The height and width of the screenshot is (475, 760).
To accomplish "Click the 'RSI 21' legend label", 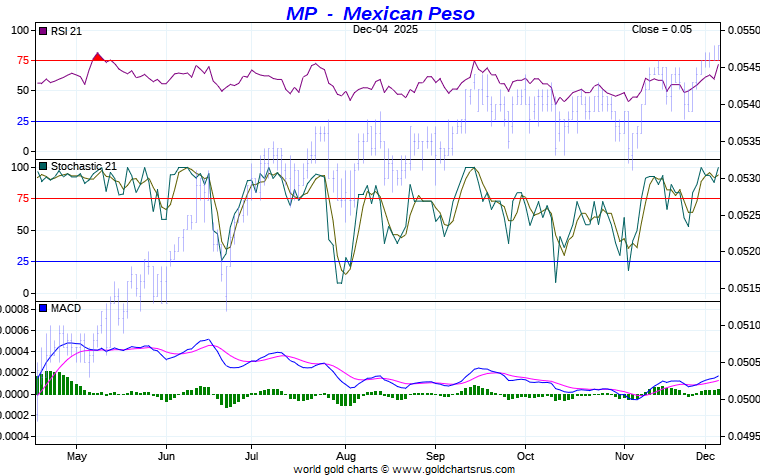I will click(x=66, y=31).
